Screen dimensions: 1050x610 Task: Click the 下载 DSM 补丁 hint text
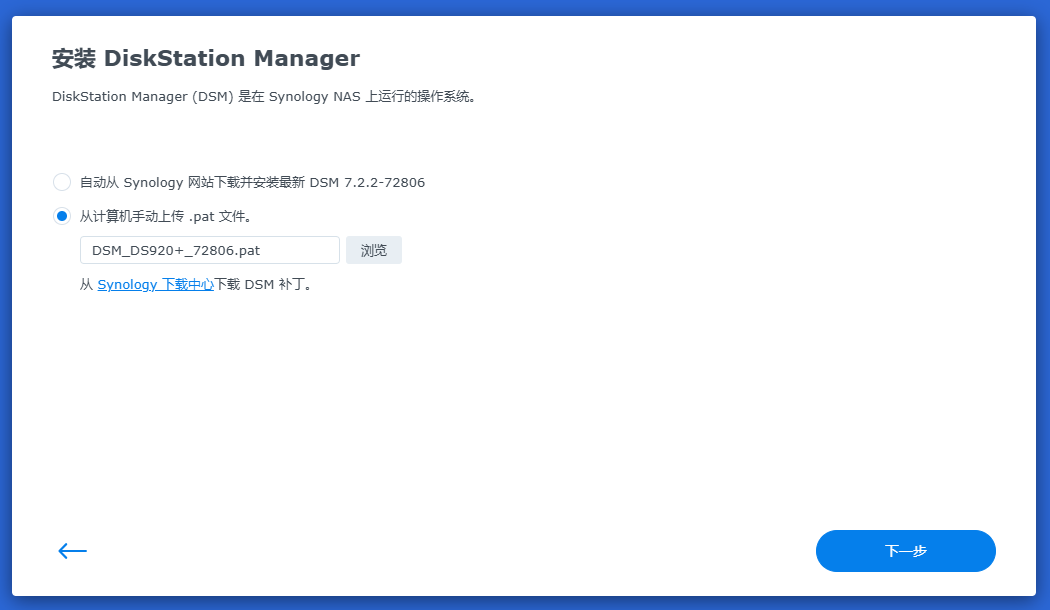pos(264,284)
